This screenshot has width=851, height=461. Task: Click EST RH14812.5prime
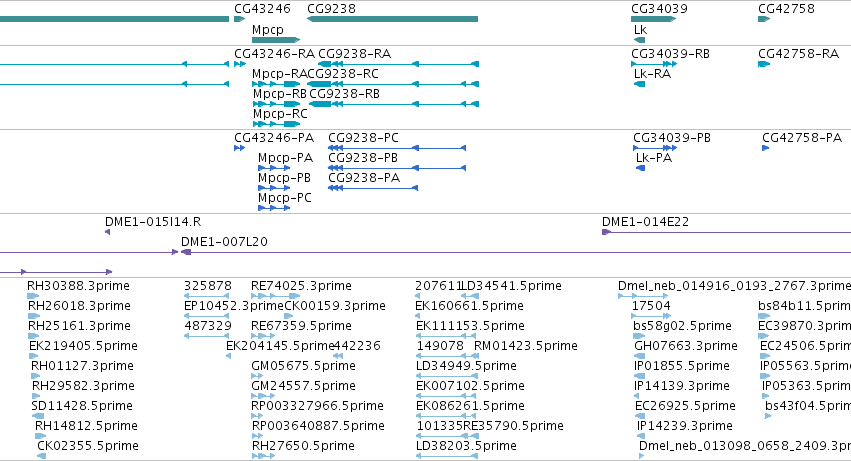86,427
